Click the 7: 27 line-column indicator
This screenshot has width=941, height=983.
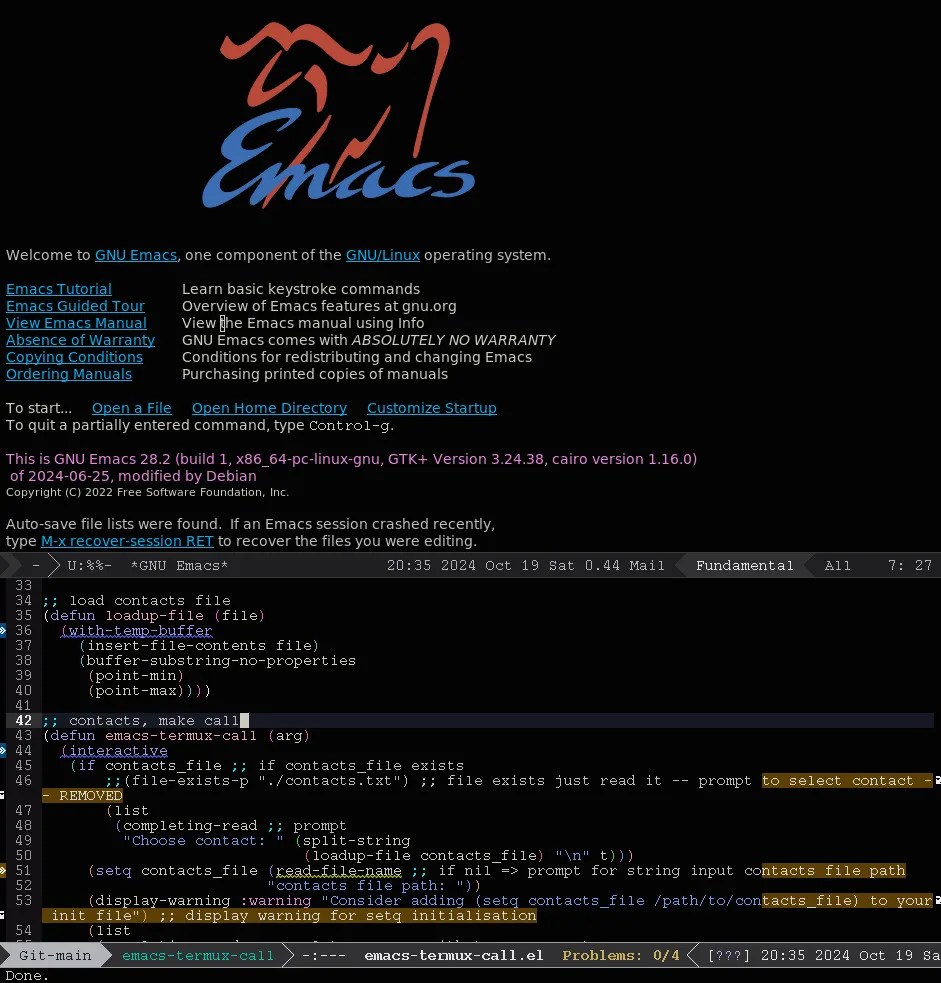910,565
